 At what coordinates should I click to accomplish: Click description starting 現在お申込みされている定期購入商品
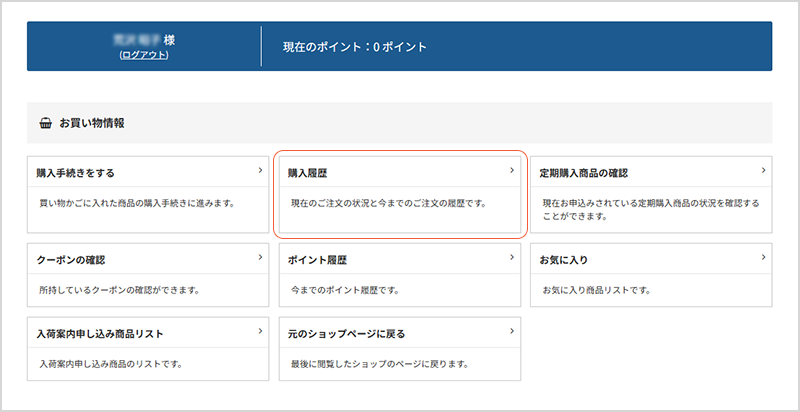(651, 210)
